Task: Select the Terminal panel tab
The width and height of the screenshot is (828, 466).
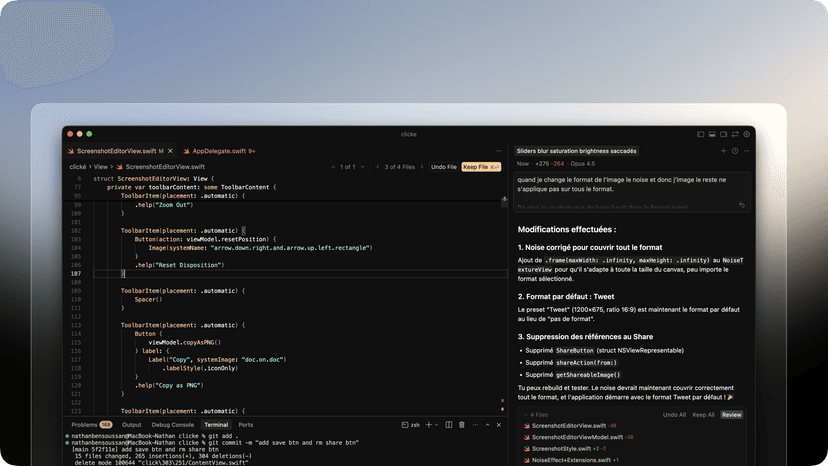Action: click(216, 425)
